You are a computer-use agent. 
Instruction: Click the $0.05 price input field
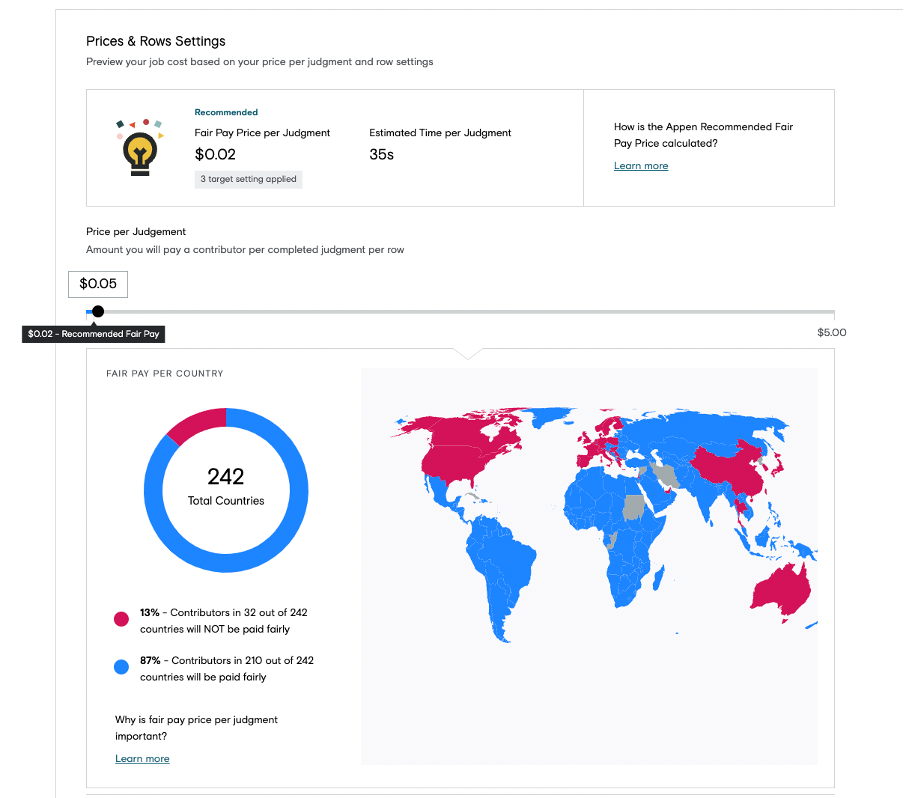pyautogui.click(x=98, y=284)
